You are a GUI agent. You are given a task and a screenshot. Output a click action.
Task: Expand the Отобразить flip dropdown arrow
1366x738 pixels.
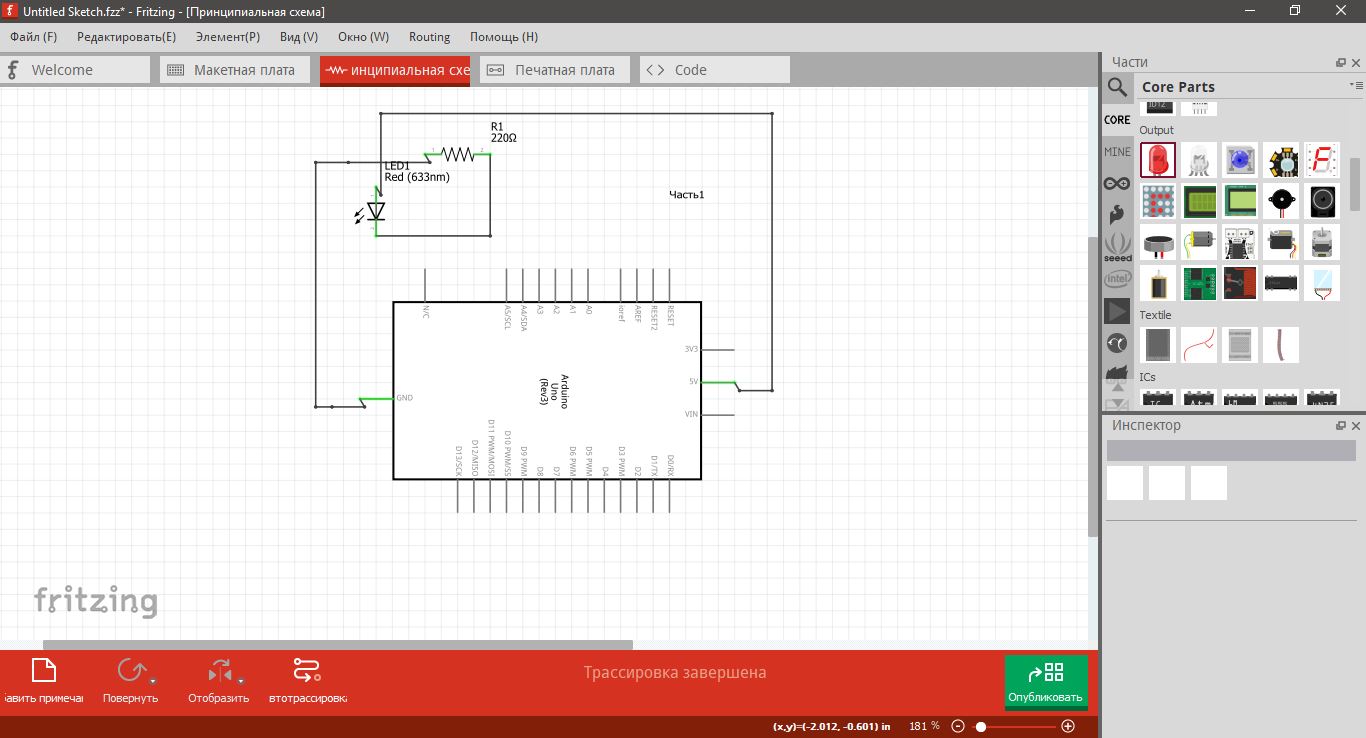[x=241, y=680]
